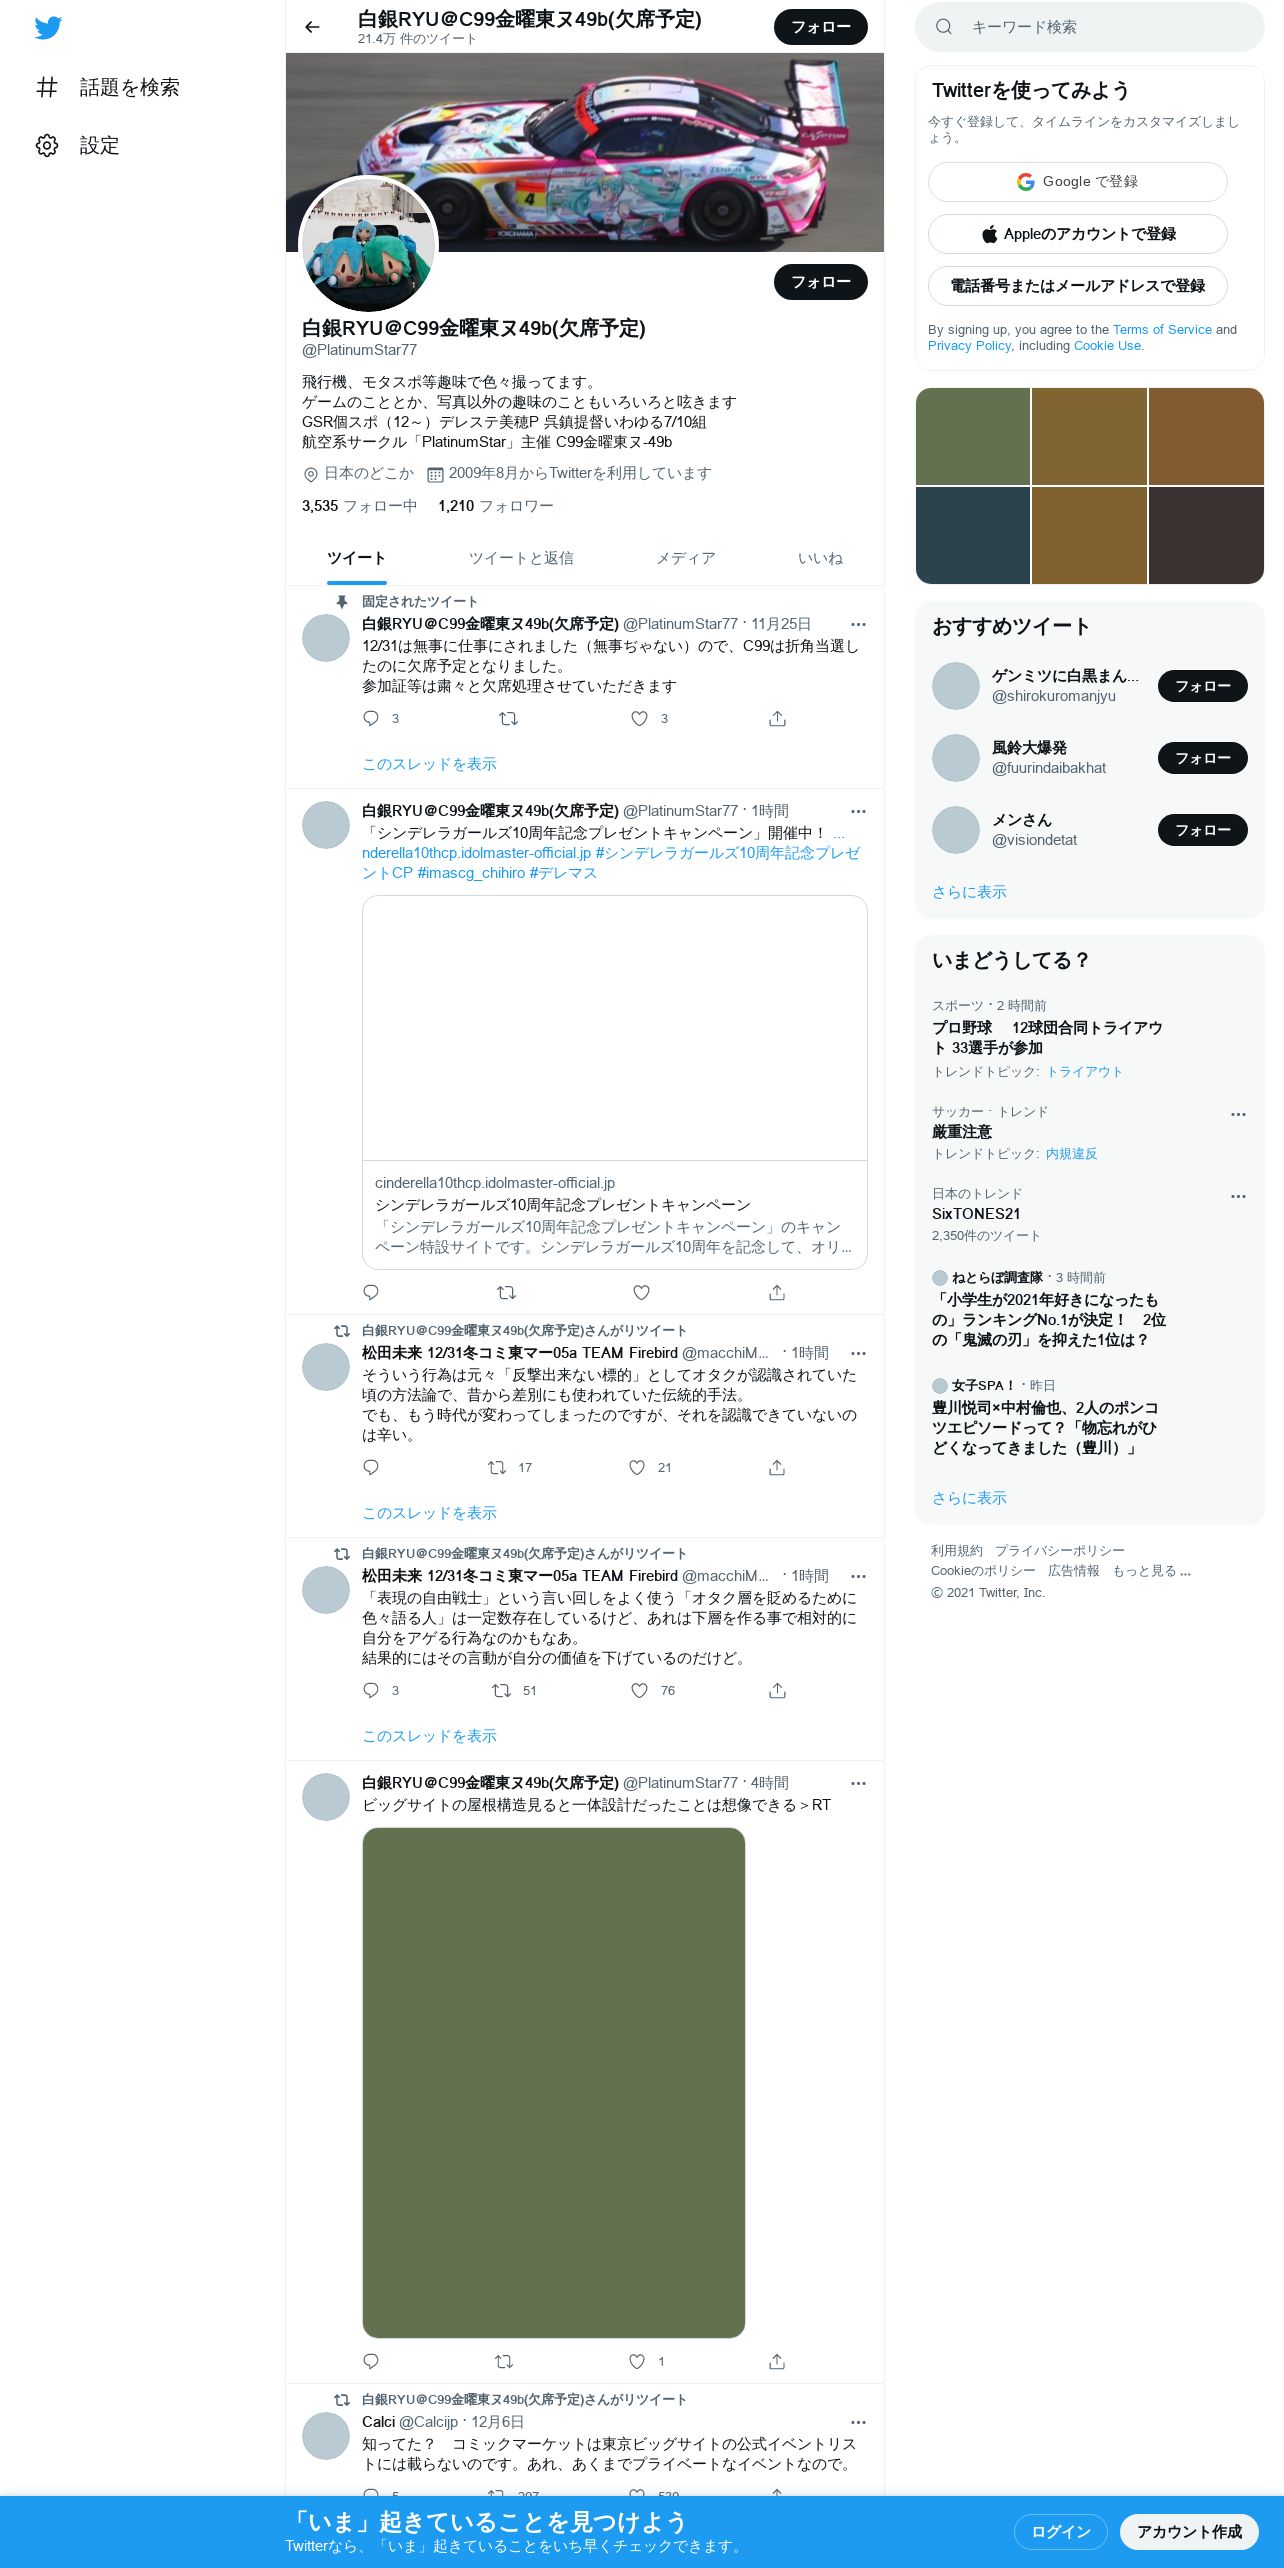
Task: Switch to ツイートと返信 tab
Action: (521, 558)
